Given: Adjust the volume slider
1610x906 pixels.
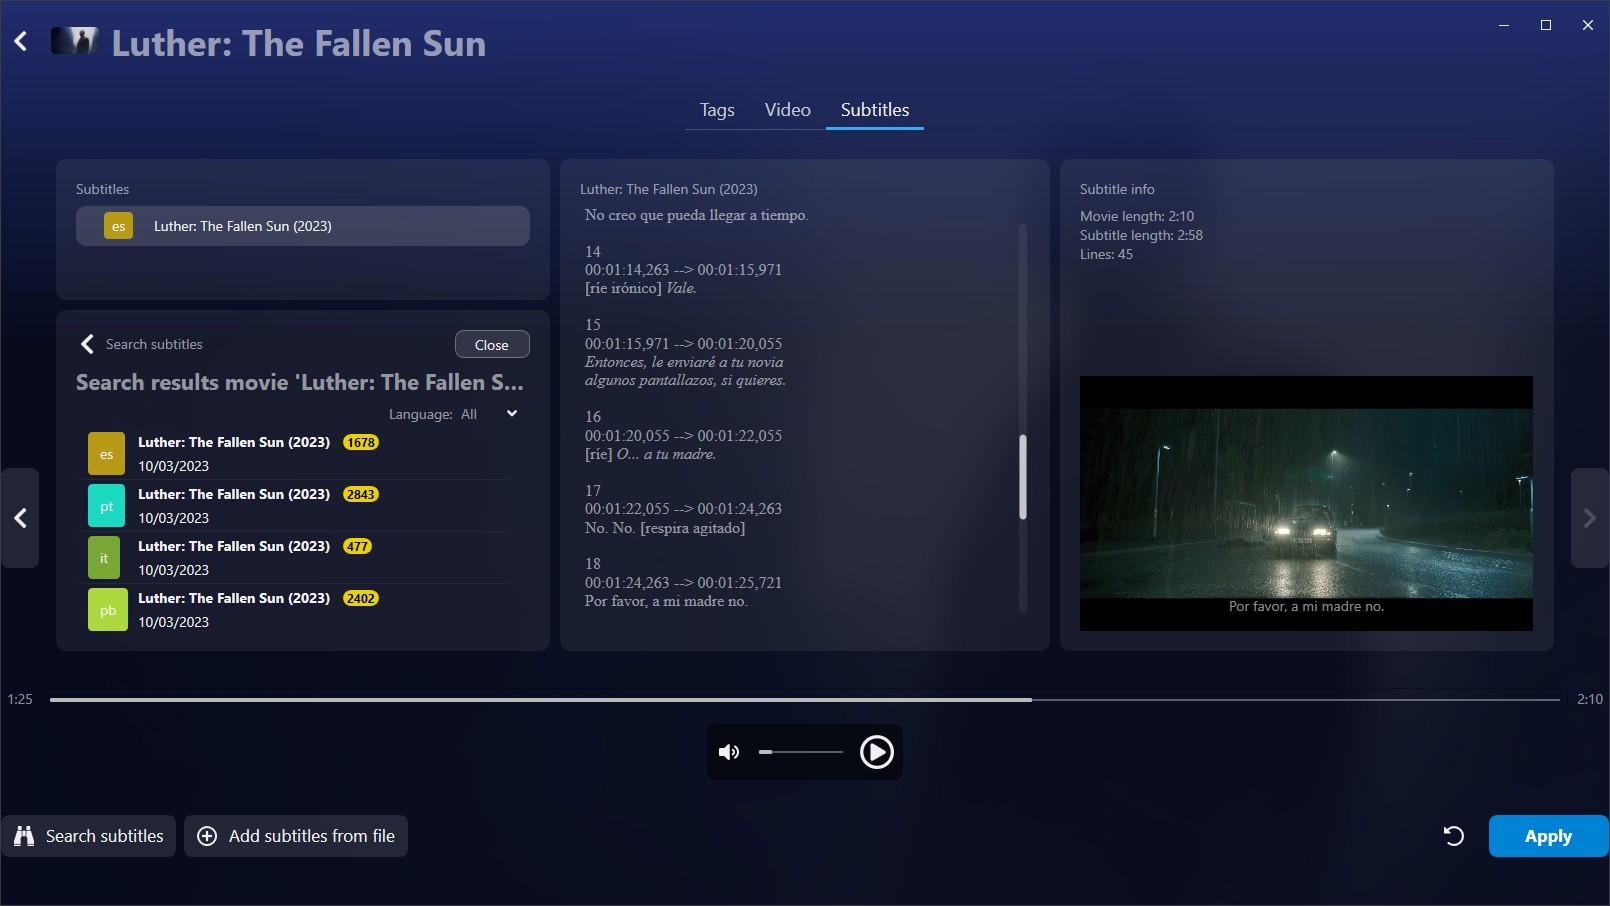Looking at the screenshot, I should click(x=800, y=752).
